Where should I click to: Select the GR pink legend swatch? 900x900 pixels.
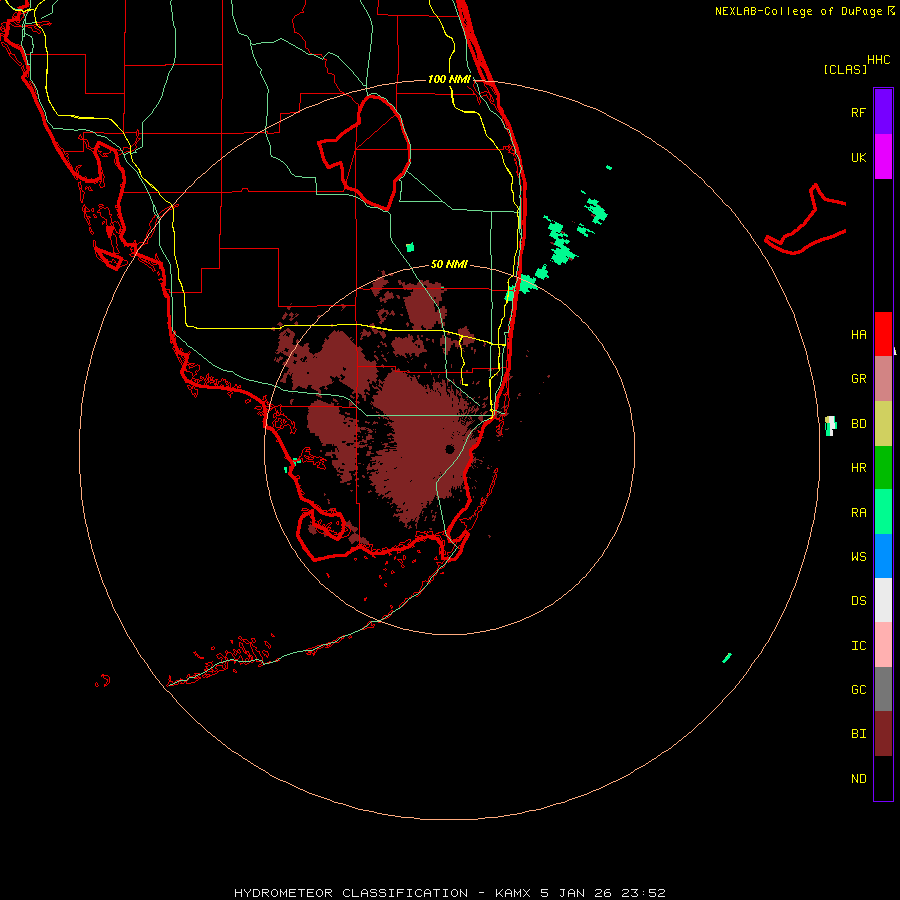pos(883,379)
